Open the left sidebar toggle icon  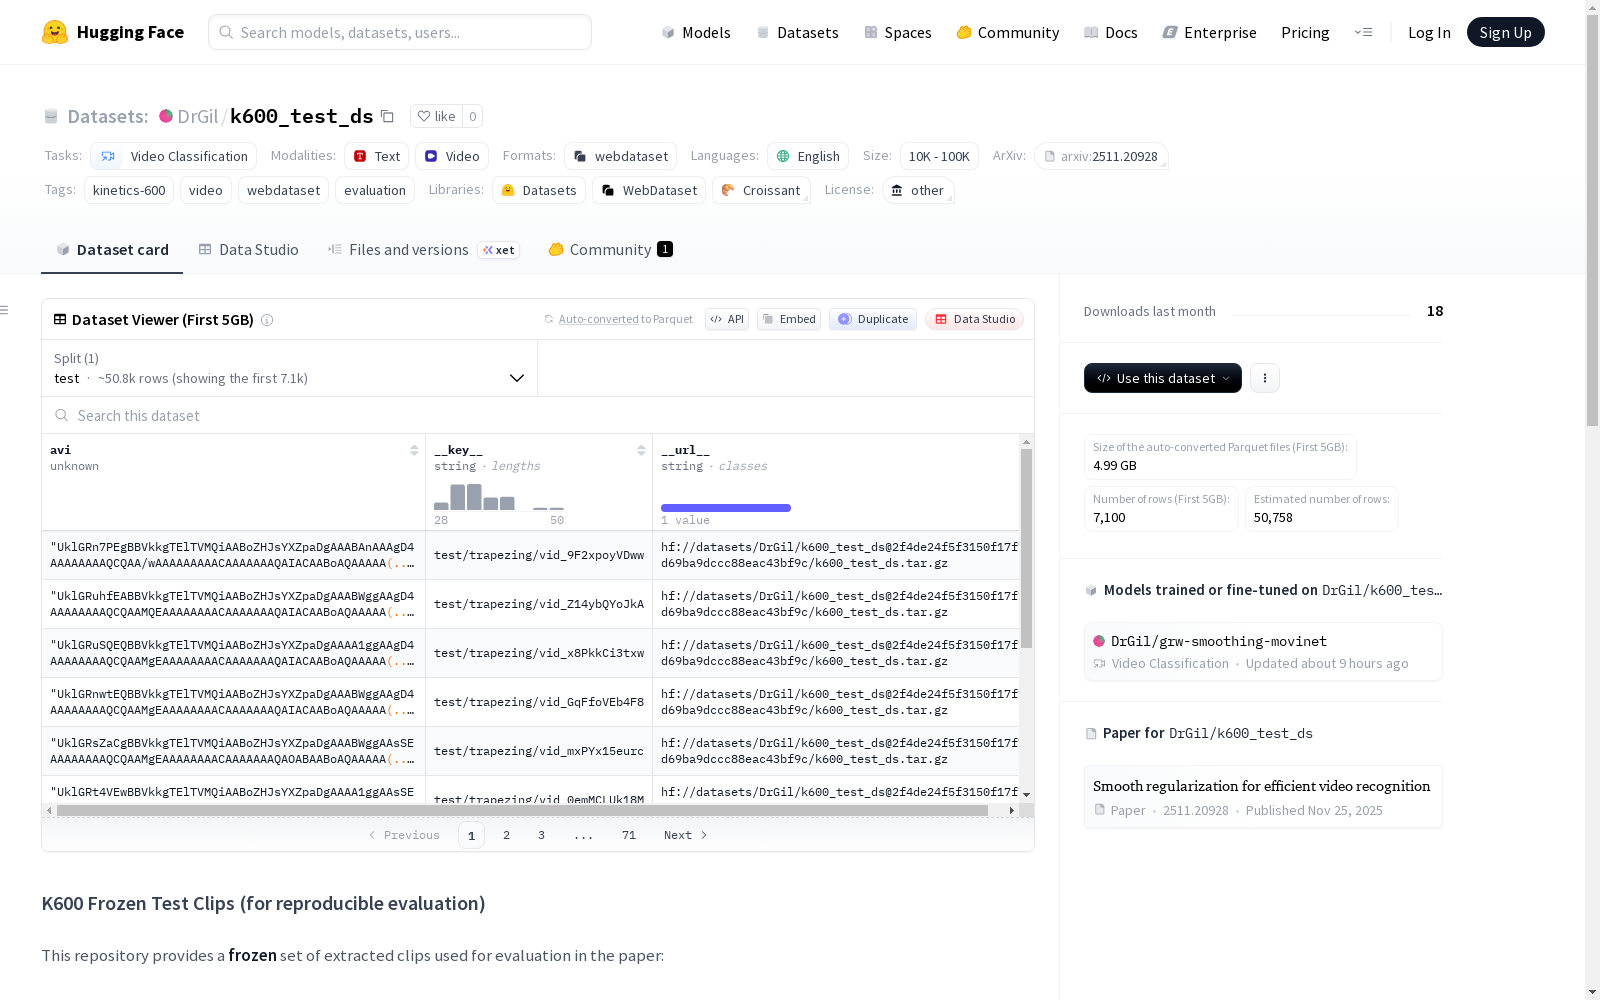[5, 310]
